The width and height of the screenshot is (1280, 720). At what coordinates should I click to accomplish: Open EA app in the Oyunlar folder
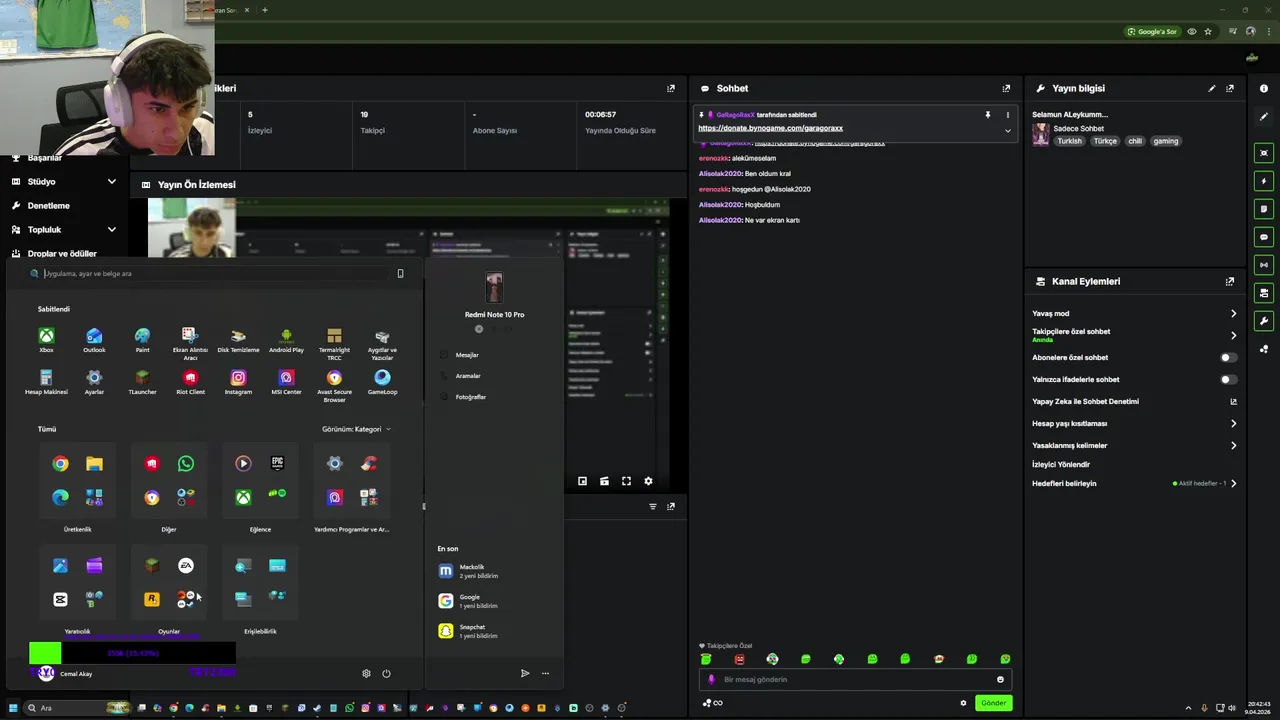pos(186,565)
